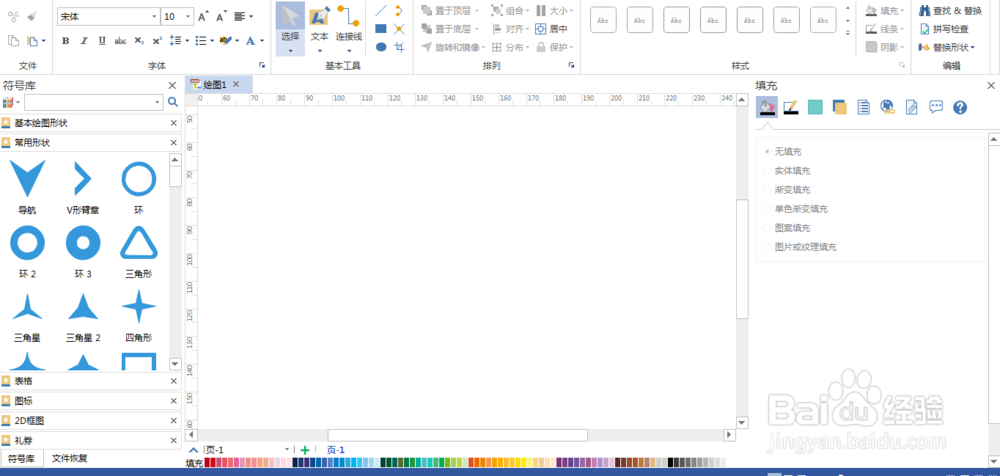Click the Format Painter brush icon
This screenshot has width=1000, height=476.
pos(33,16)
